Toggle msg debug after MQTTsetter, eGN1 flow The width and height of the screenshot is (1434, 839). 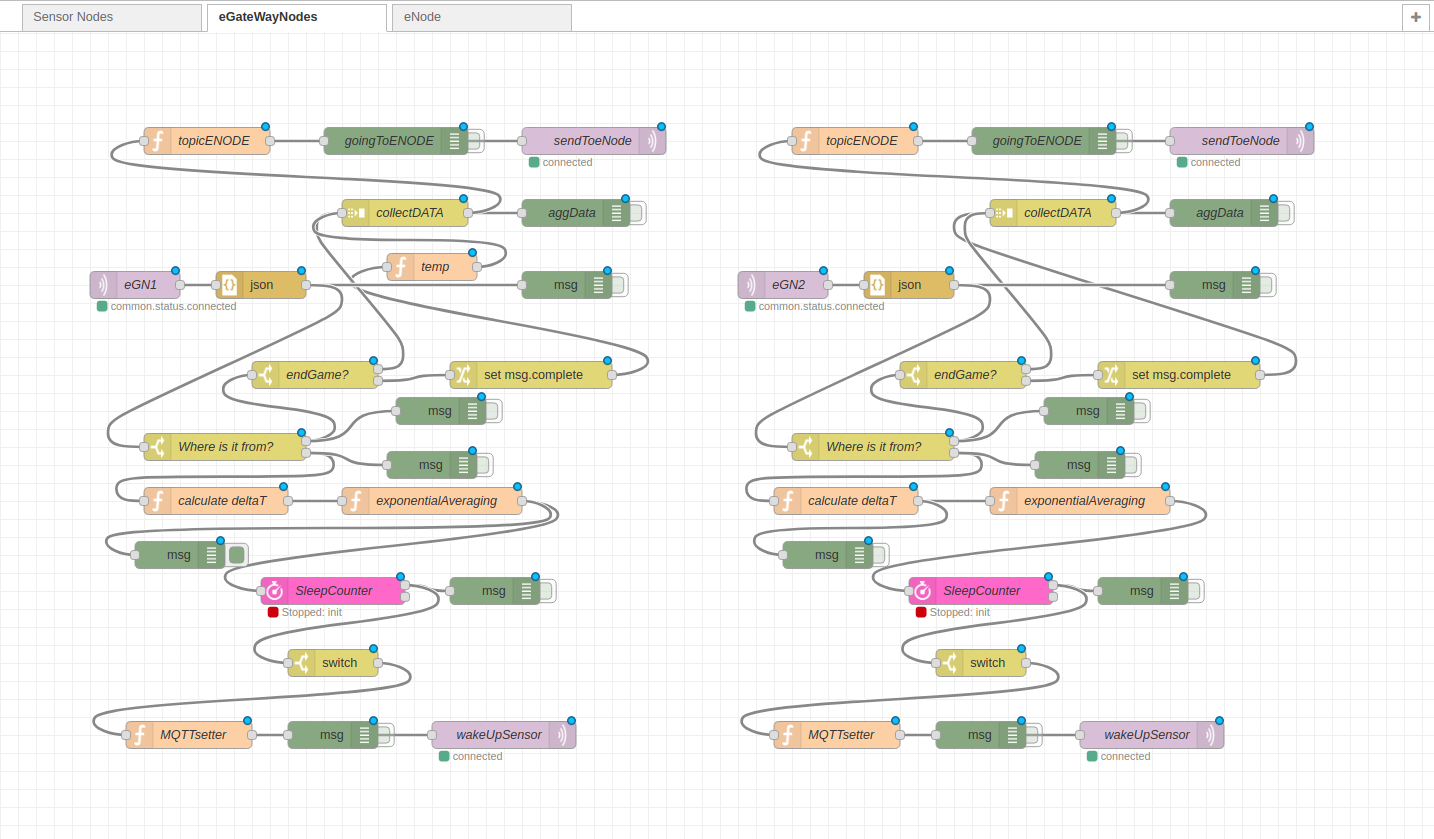385,735
